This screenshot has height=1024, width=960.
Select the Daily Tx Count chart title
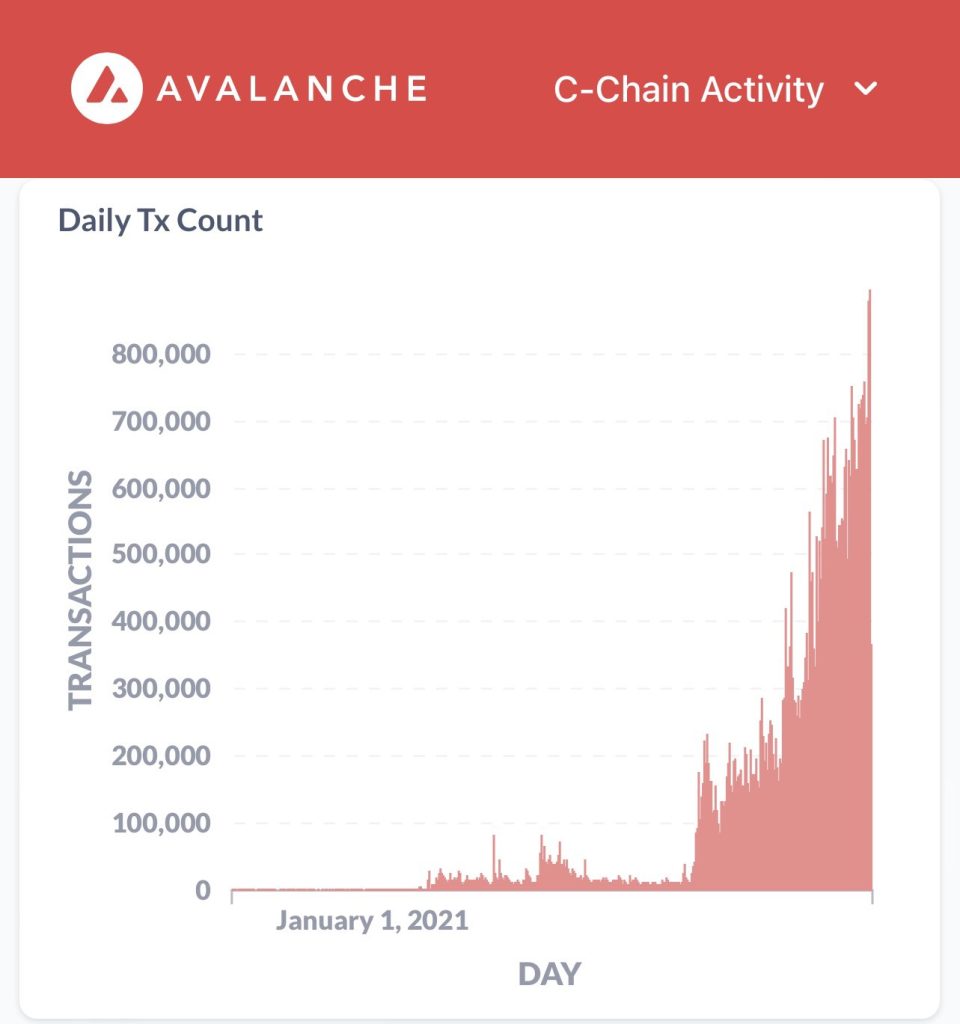tap(161, 220)
